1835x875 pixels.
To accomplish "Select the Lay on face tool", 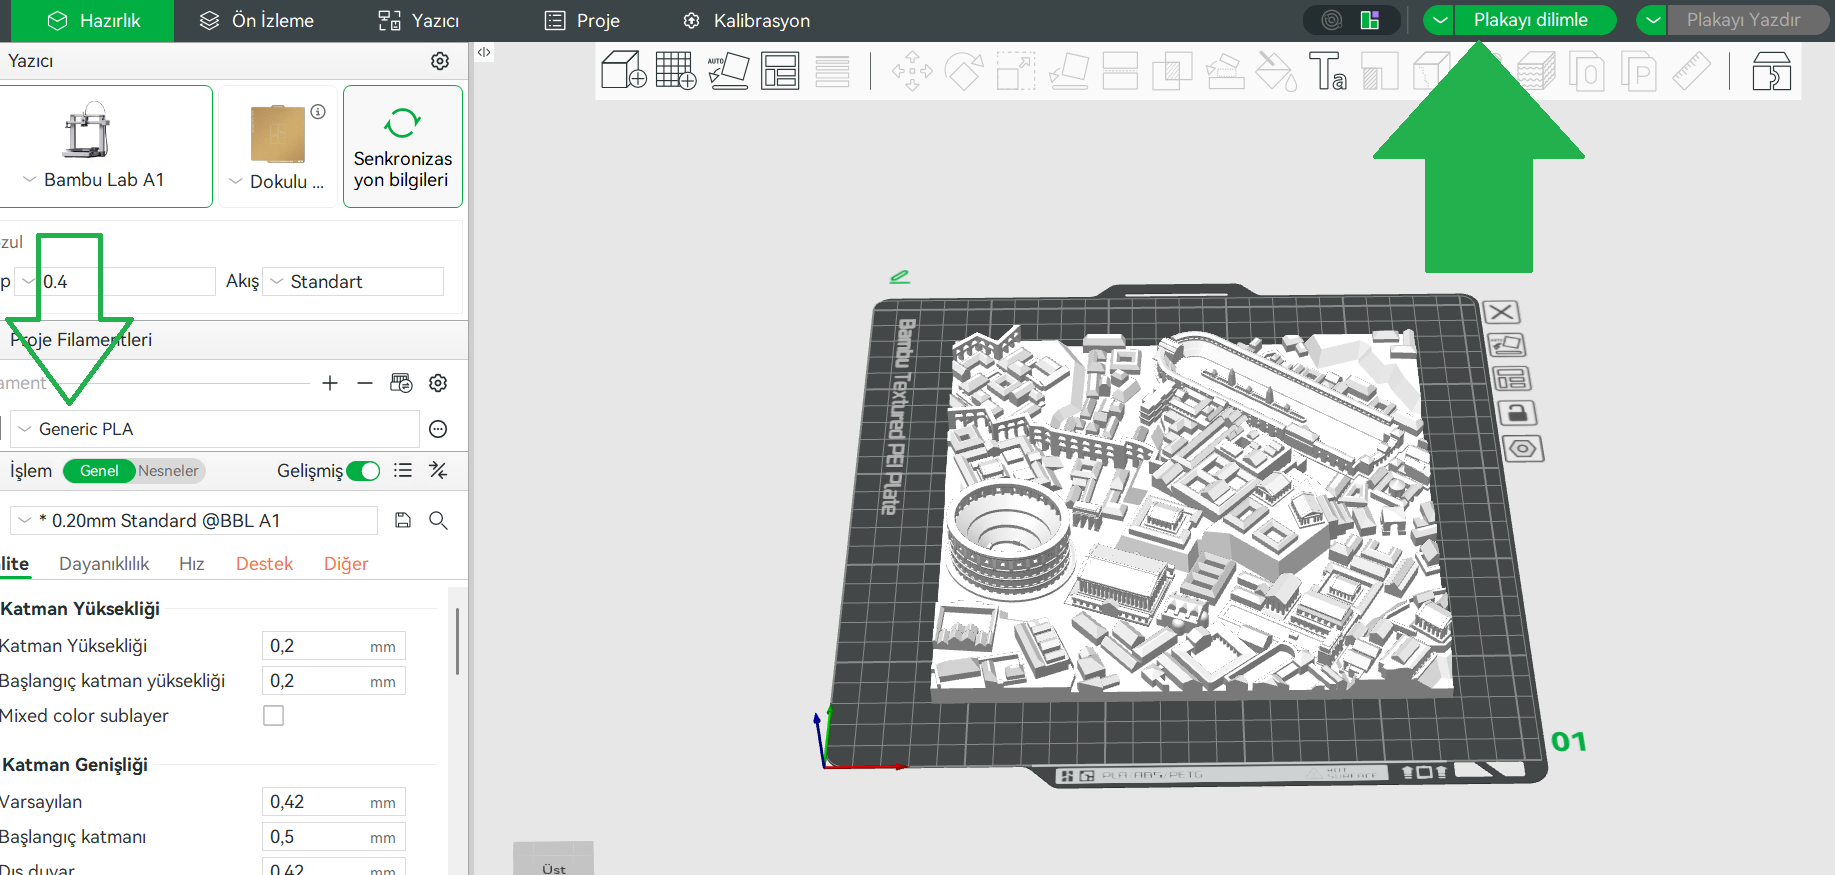I will [x=1068, y=71].
